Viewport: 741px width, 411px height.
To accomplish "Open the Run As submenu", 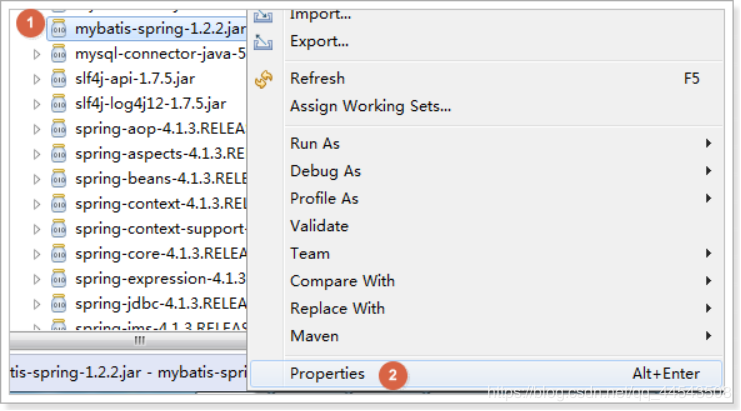I will point(315,144).
